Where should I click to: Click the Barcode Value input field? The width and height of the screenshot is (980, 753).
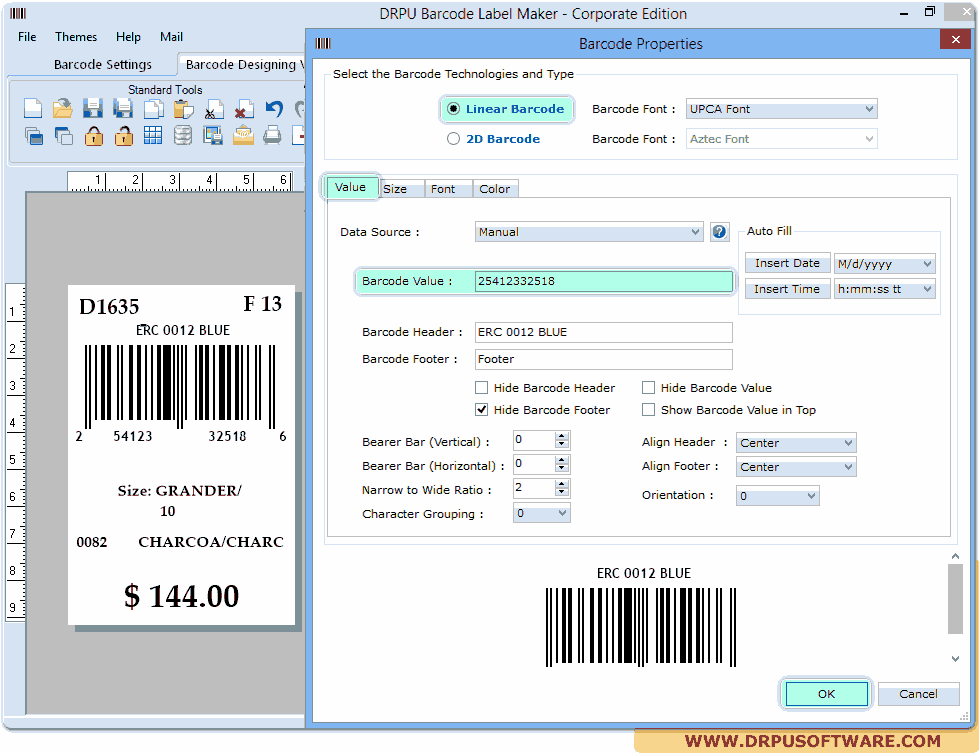click(x=603, y=281)
